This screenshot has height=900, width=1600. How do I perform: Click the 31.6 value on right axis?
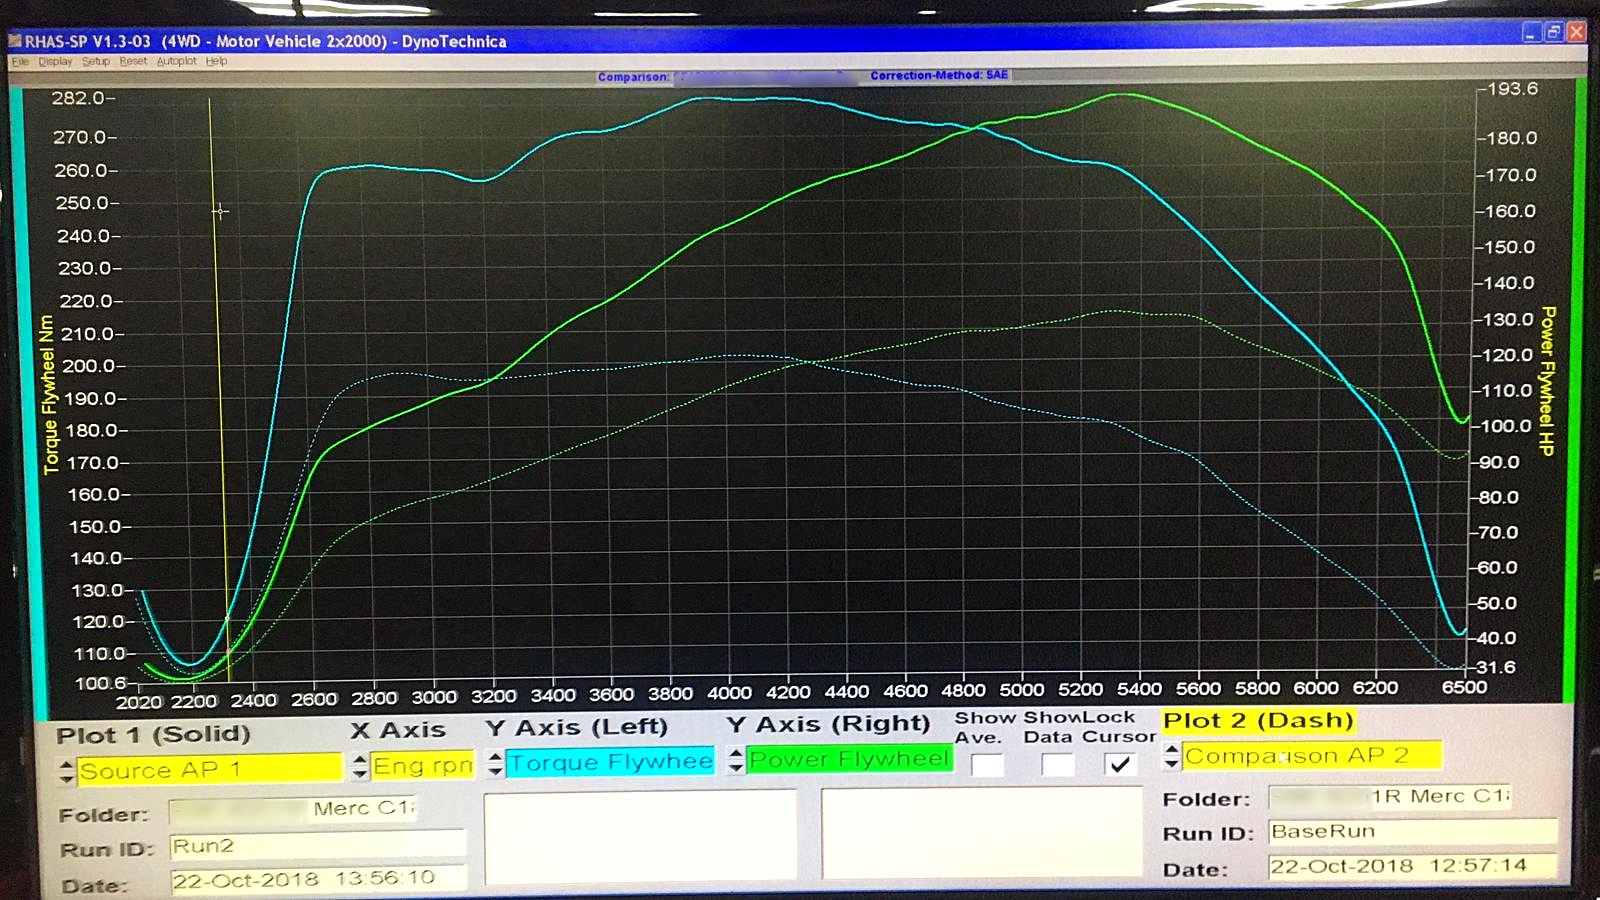click(x=1497, y=667)
